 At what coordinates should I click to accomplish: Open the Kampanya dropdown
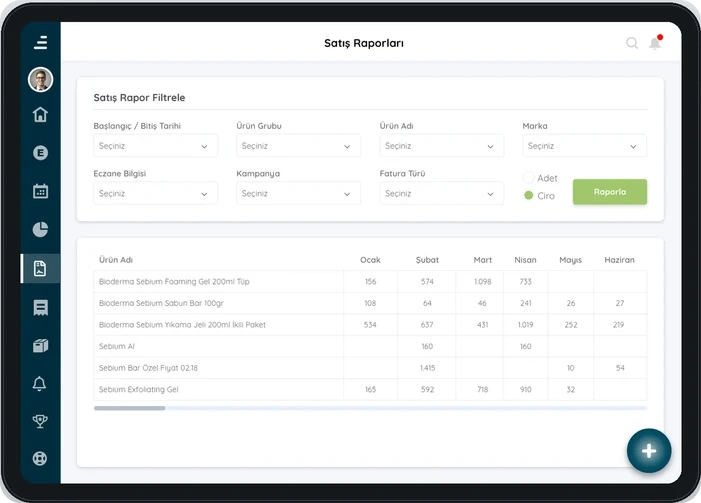[298, 193]
